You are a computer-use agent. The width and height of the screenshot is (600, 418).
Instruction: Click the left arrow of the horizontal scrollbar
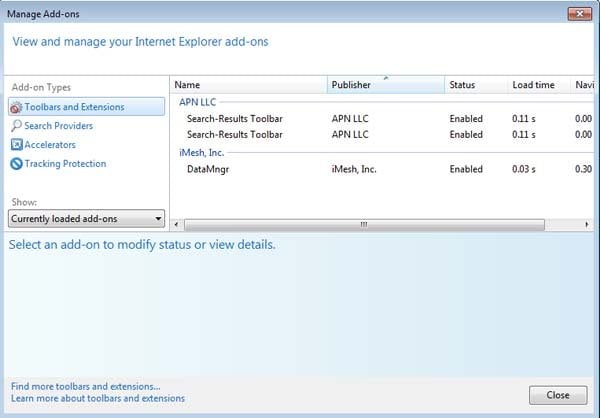(176, 224)
